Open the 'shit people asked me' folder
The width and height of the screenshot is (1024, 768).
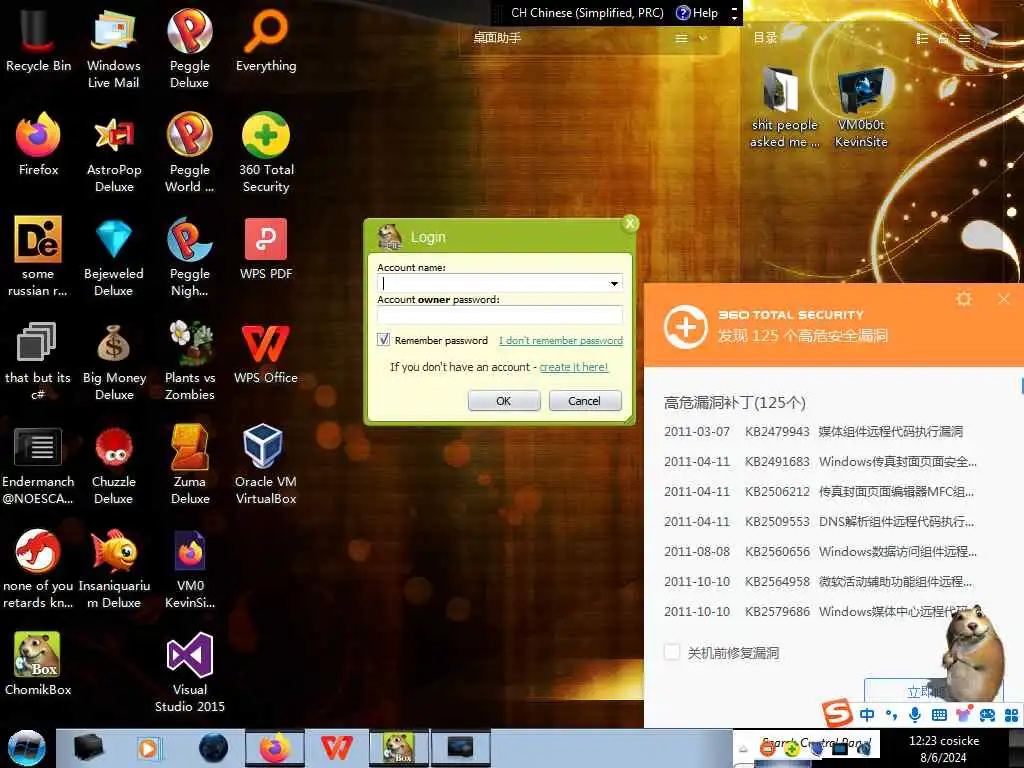[x=784, y=108]
